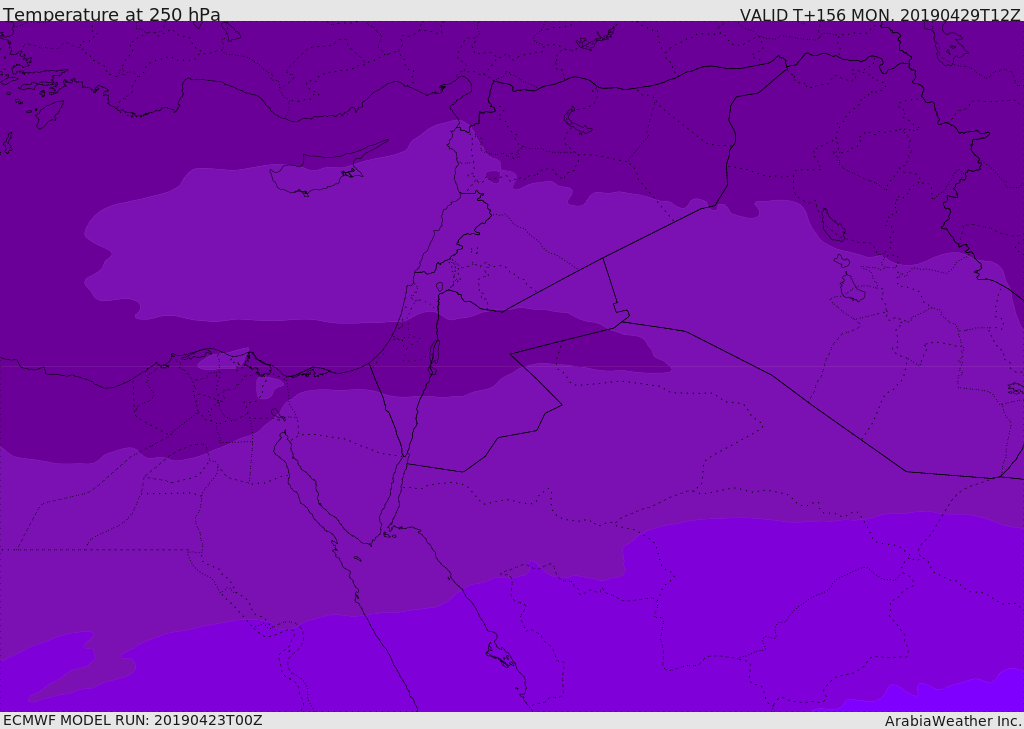Click the "250 hPa" pressure level text
Screen dimensions: 1024x729
(x=184, y=15)
